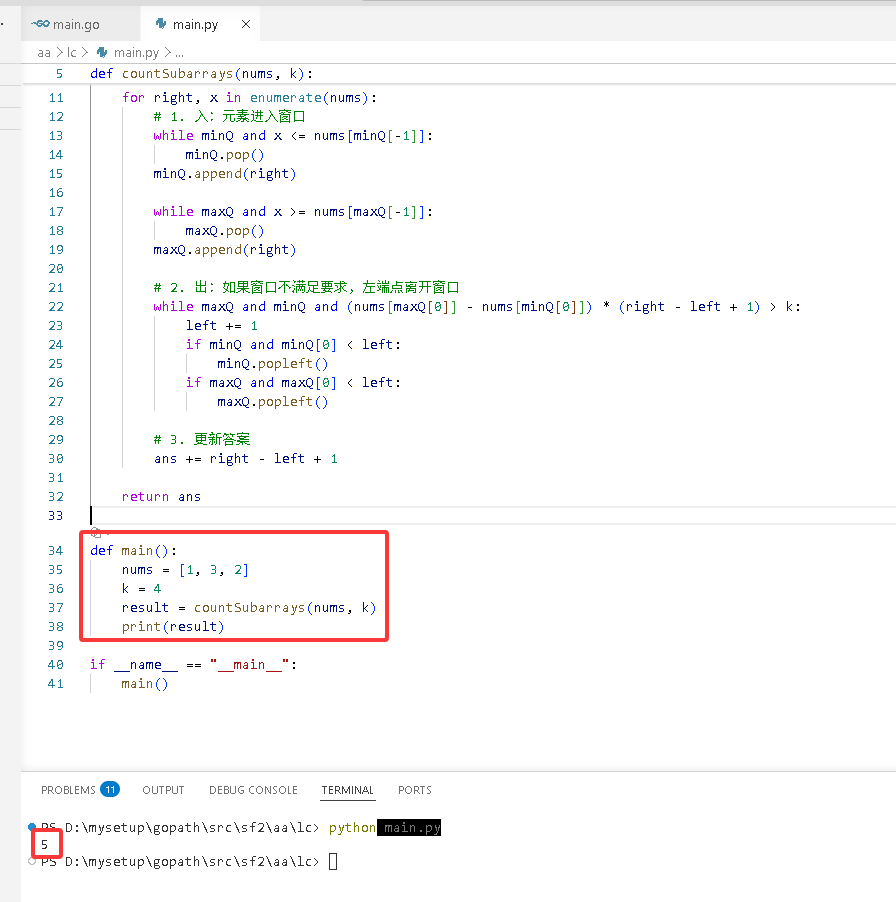Click 'nums = [1, 3, 2]' on line 35
The image size is (896, 902).
coord(185,570)
